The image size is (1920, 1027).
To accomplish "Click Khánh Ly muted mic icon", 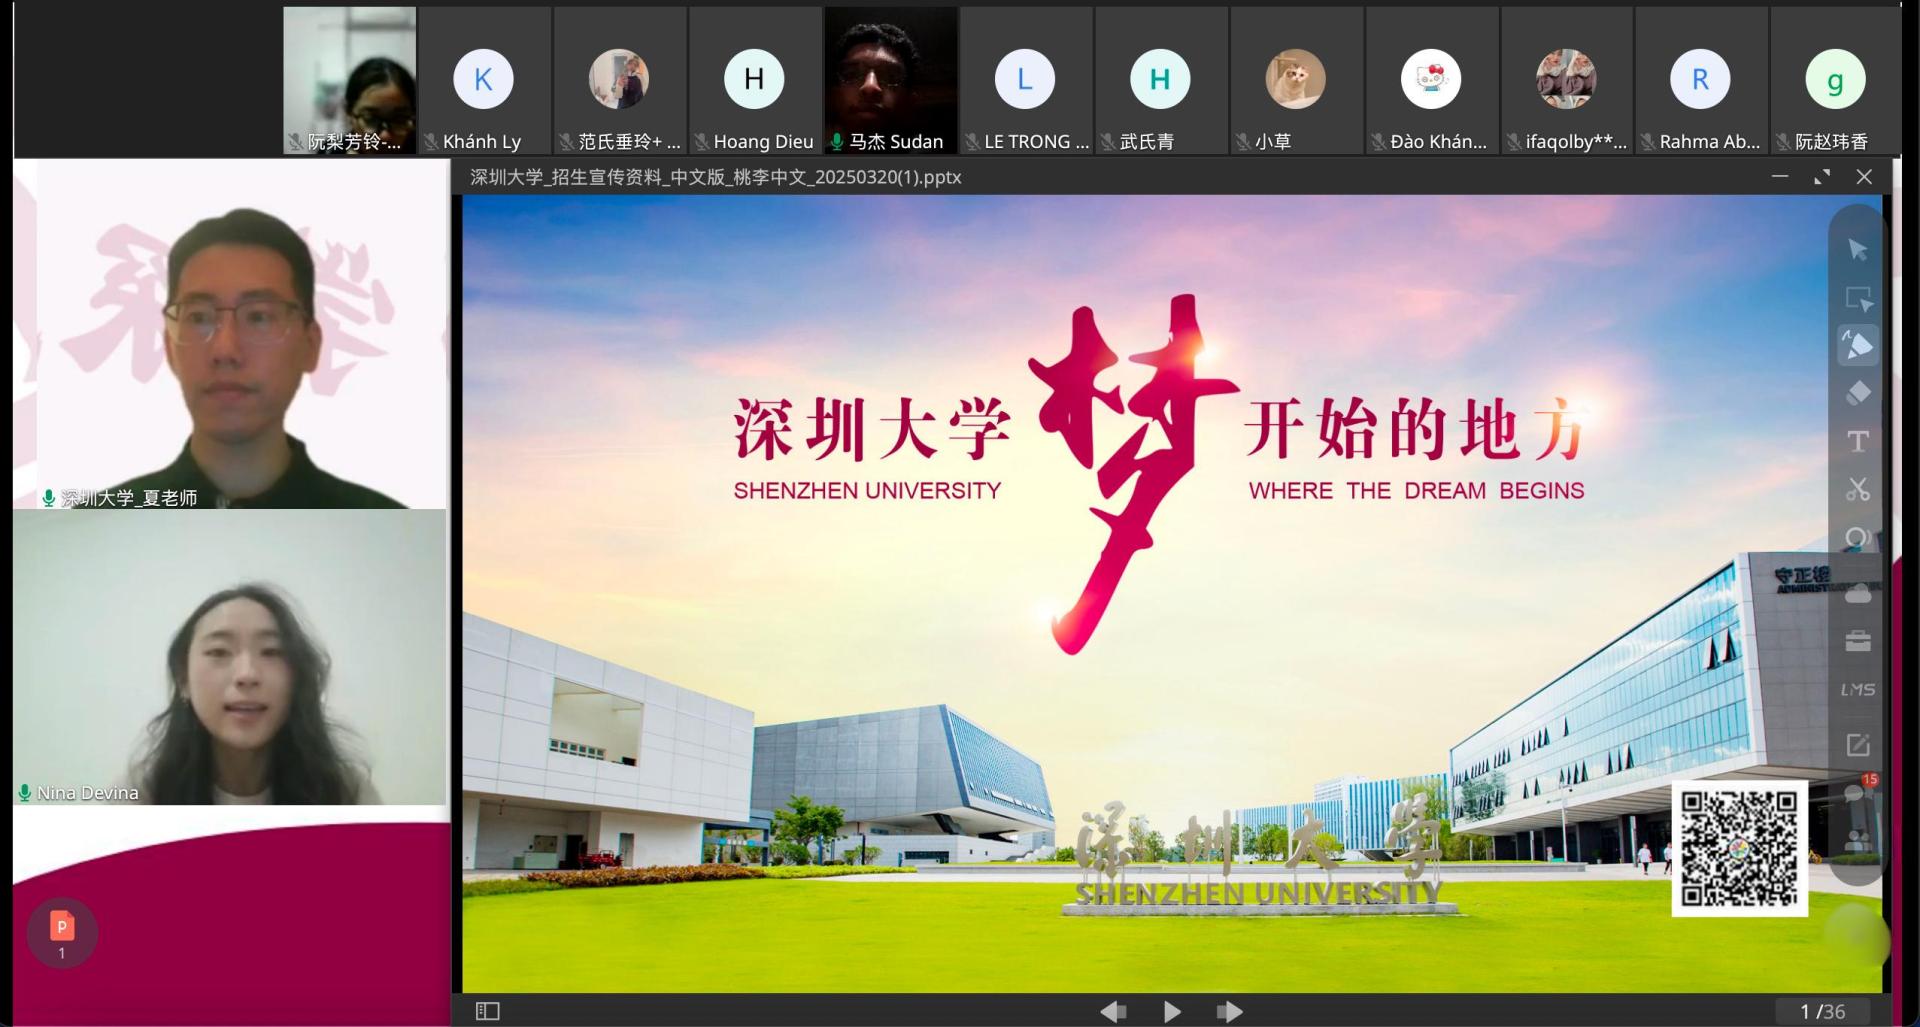I will click(x=431, y=142).
